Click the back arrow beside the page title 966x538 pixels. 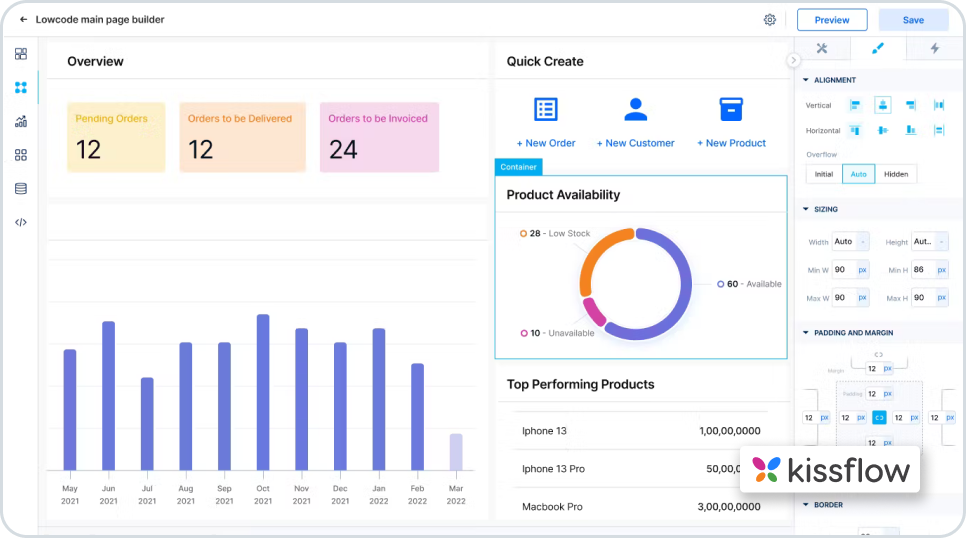tap(24, 20)
